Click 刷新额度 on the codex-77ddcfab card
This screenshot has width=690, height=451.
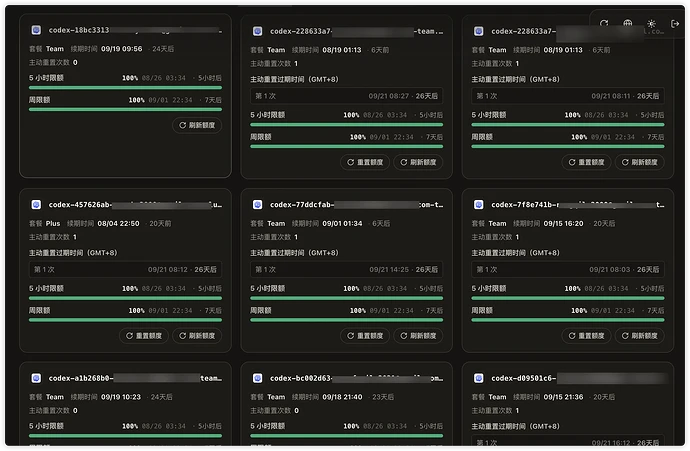click(418, 336)
